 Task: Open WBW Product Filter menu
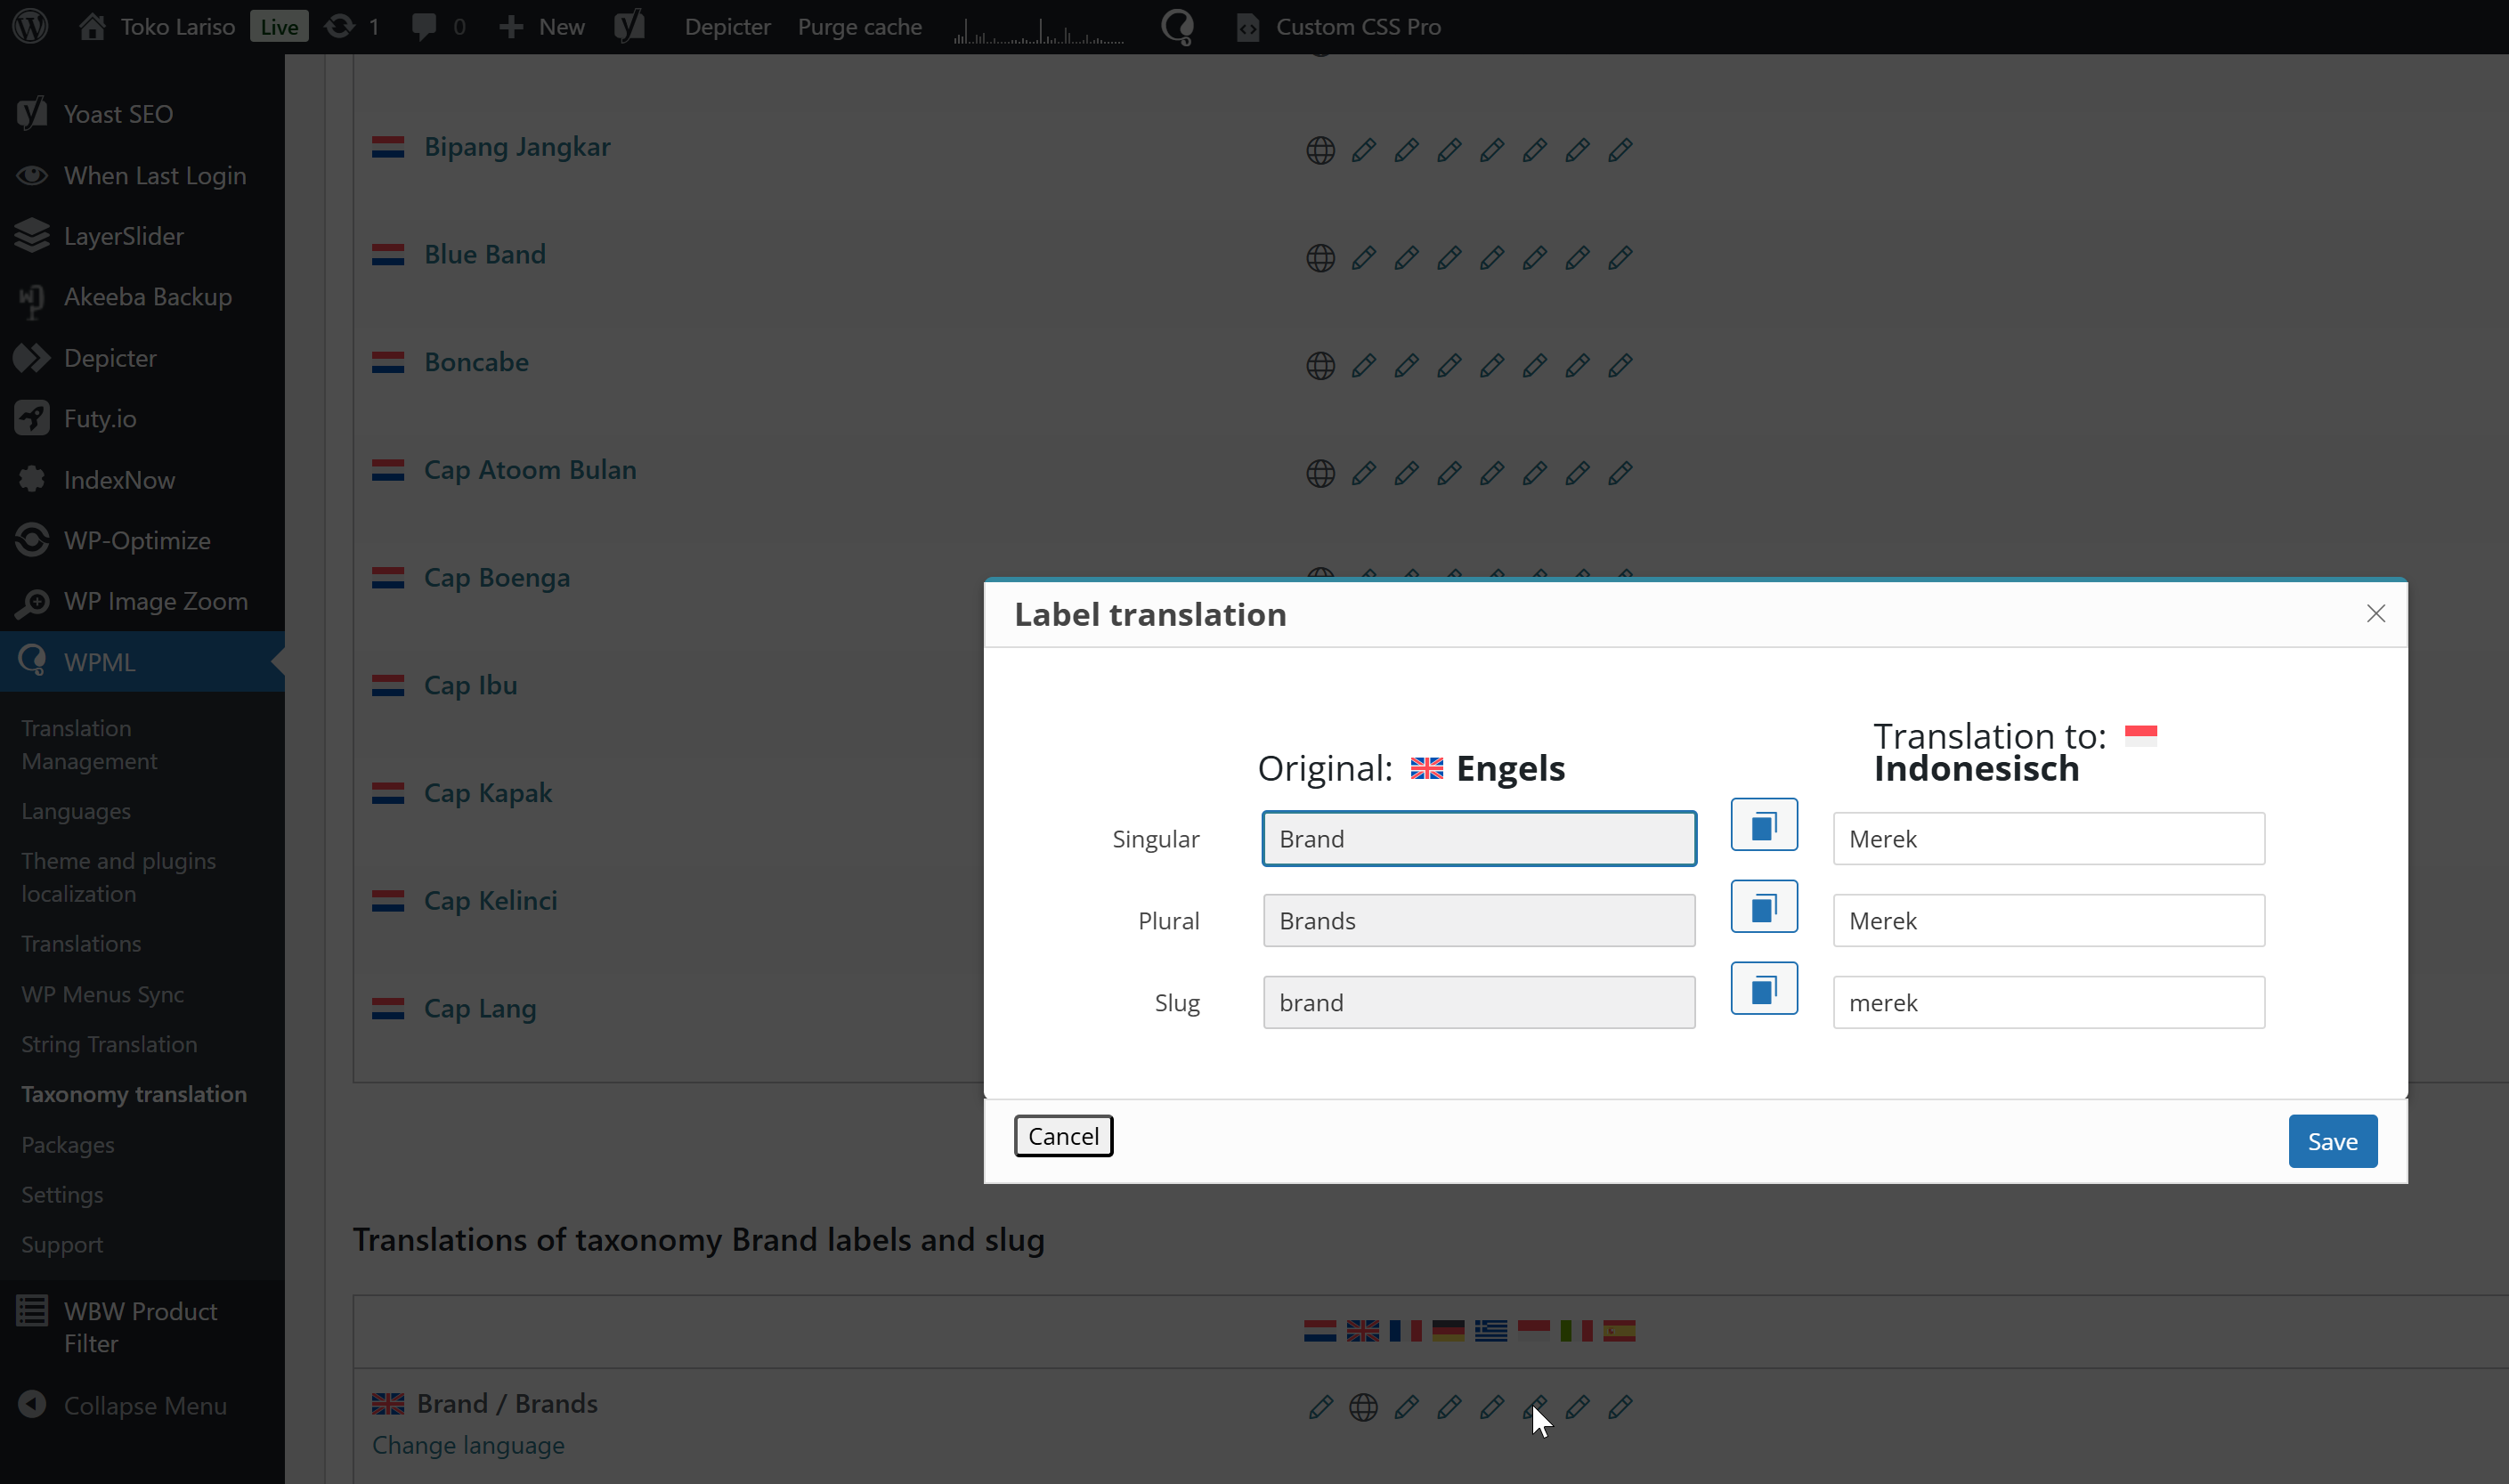[142, 1327]
